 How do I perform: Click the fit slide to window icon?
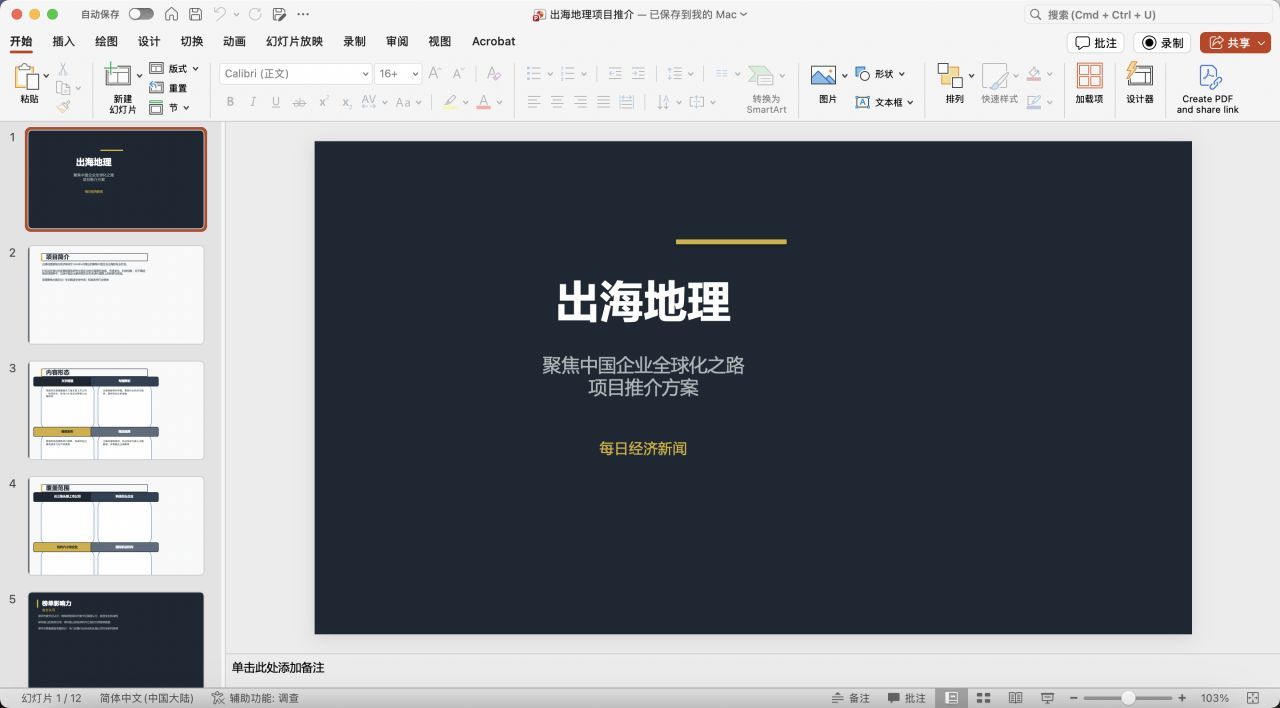point(1254,698)
